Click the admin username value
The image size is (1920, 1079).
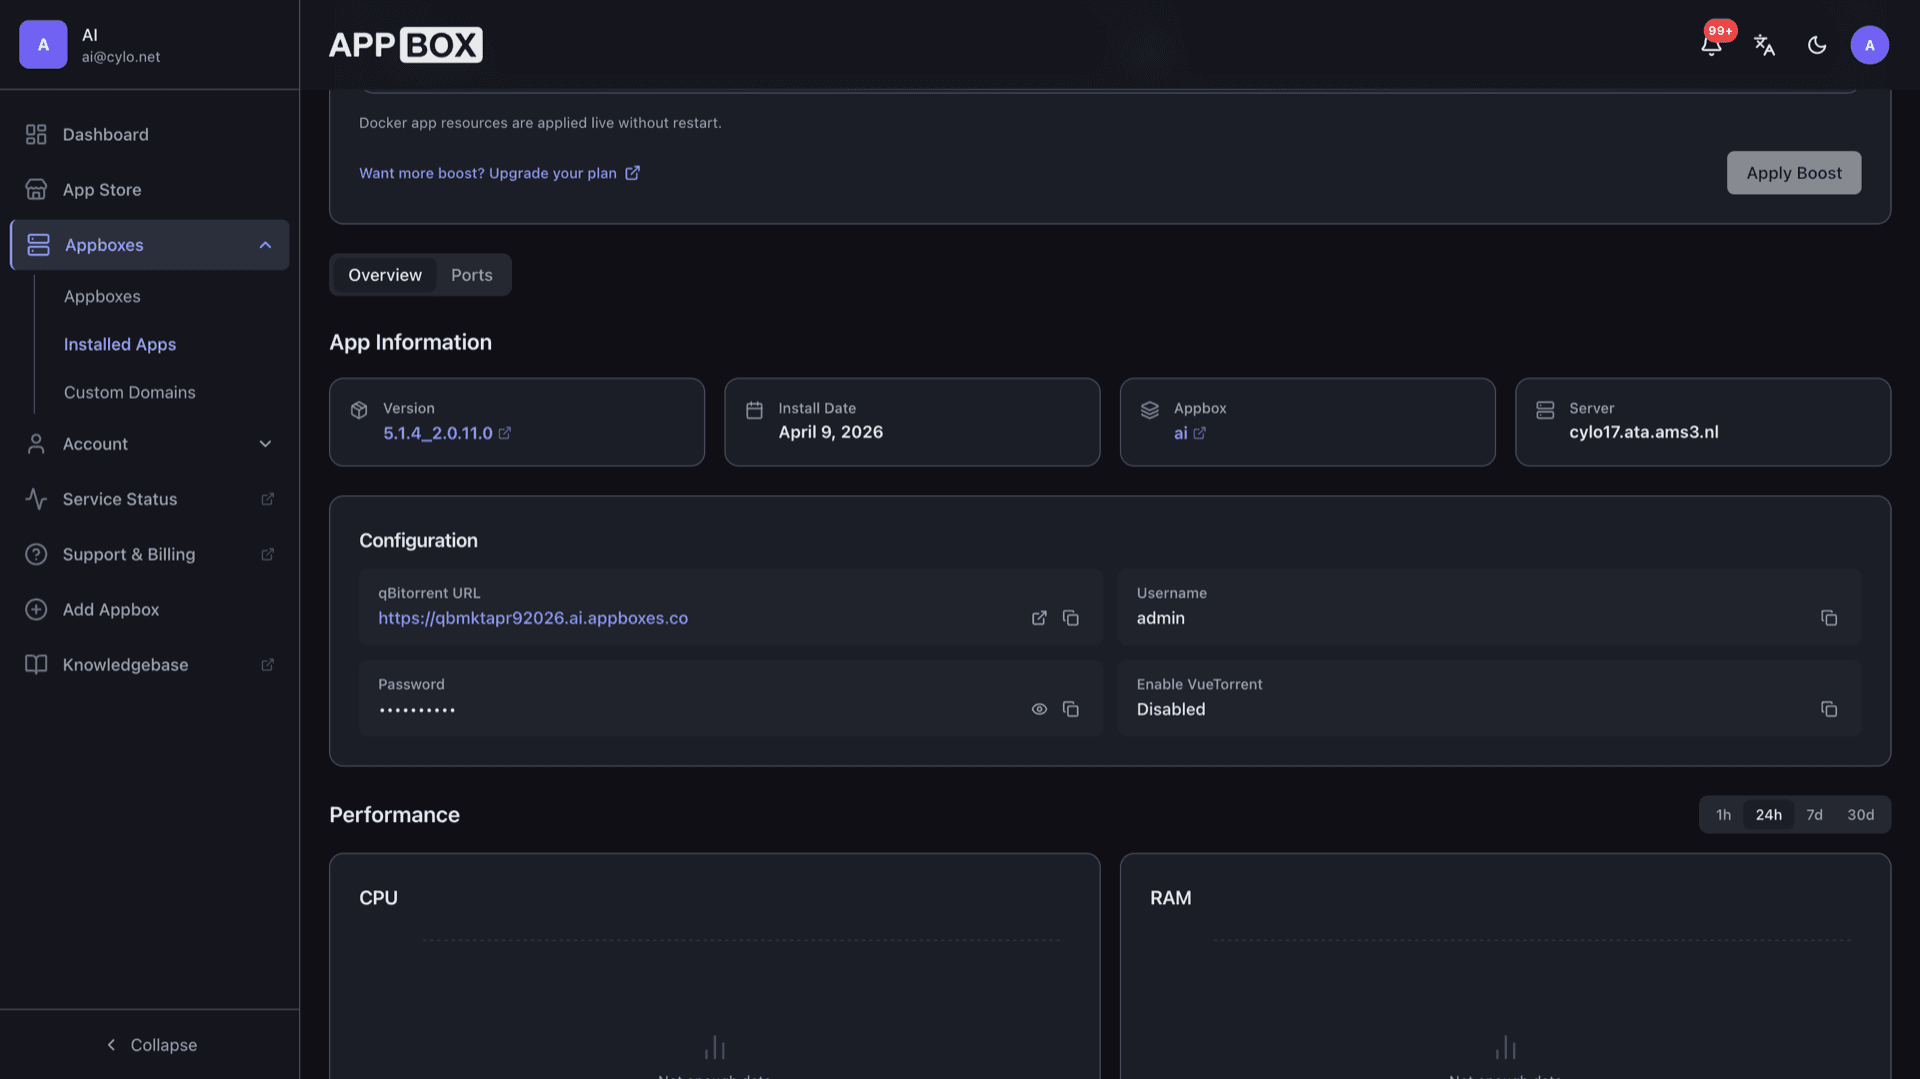[x=1160, y=618]
